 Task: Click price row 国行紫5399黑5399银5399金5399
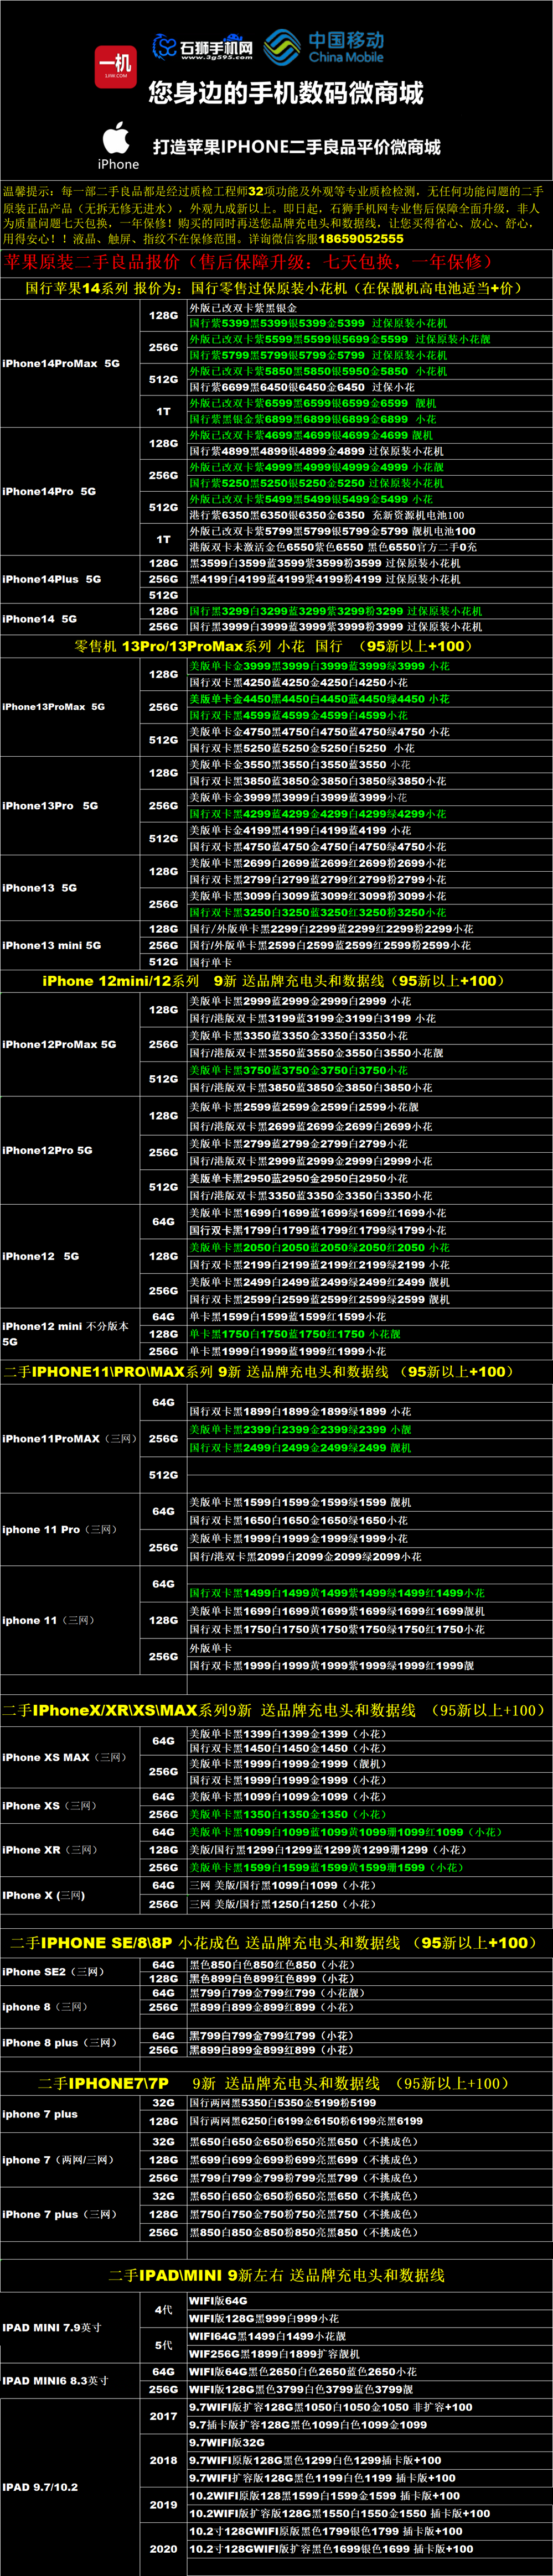click(369, 324)
